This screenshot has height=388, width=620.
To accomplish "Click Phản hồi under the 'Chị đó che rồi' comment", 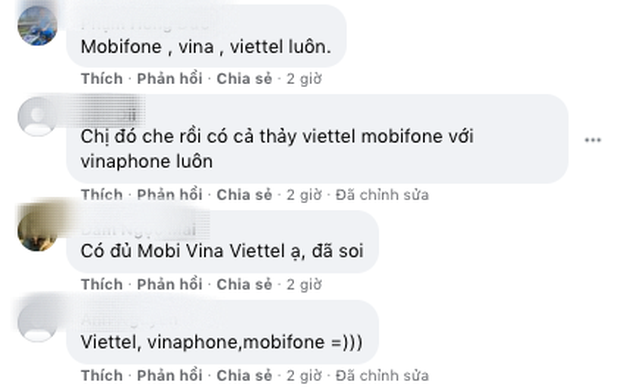I will tap(170, 195).
